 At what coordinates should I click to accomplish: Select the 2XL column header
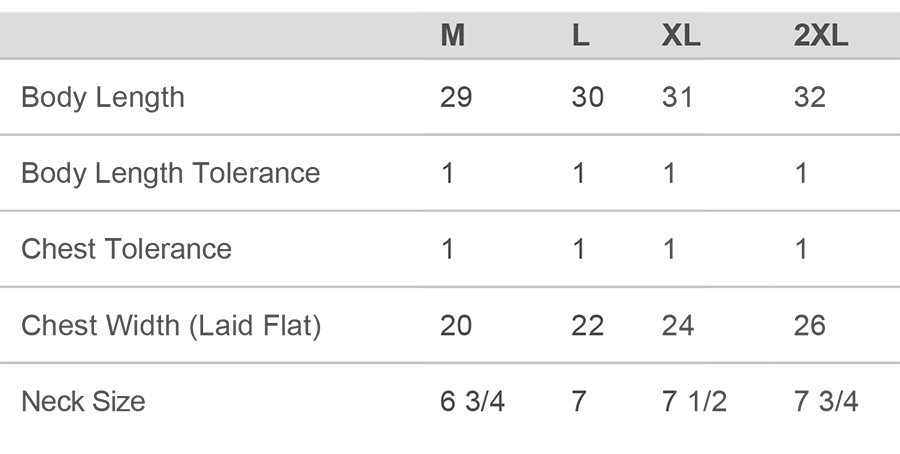(x=820, y=36)
